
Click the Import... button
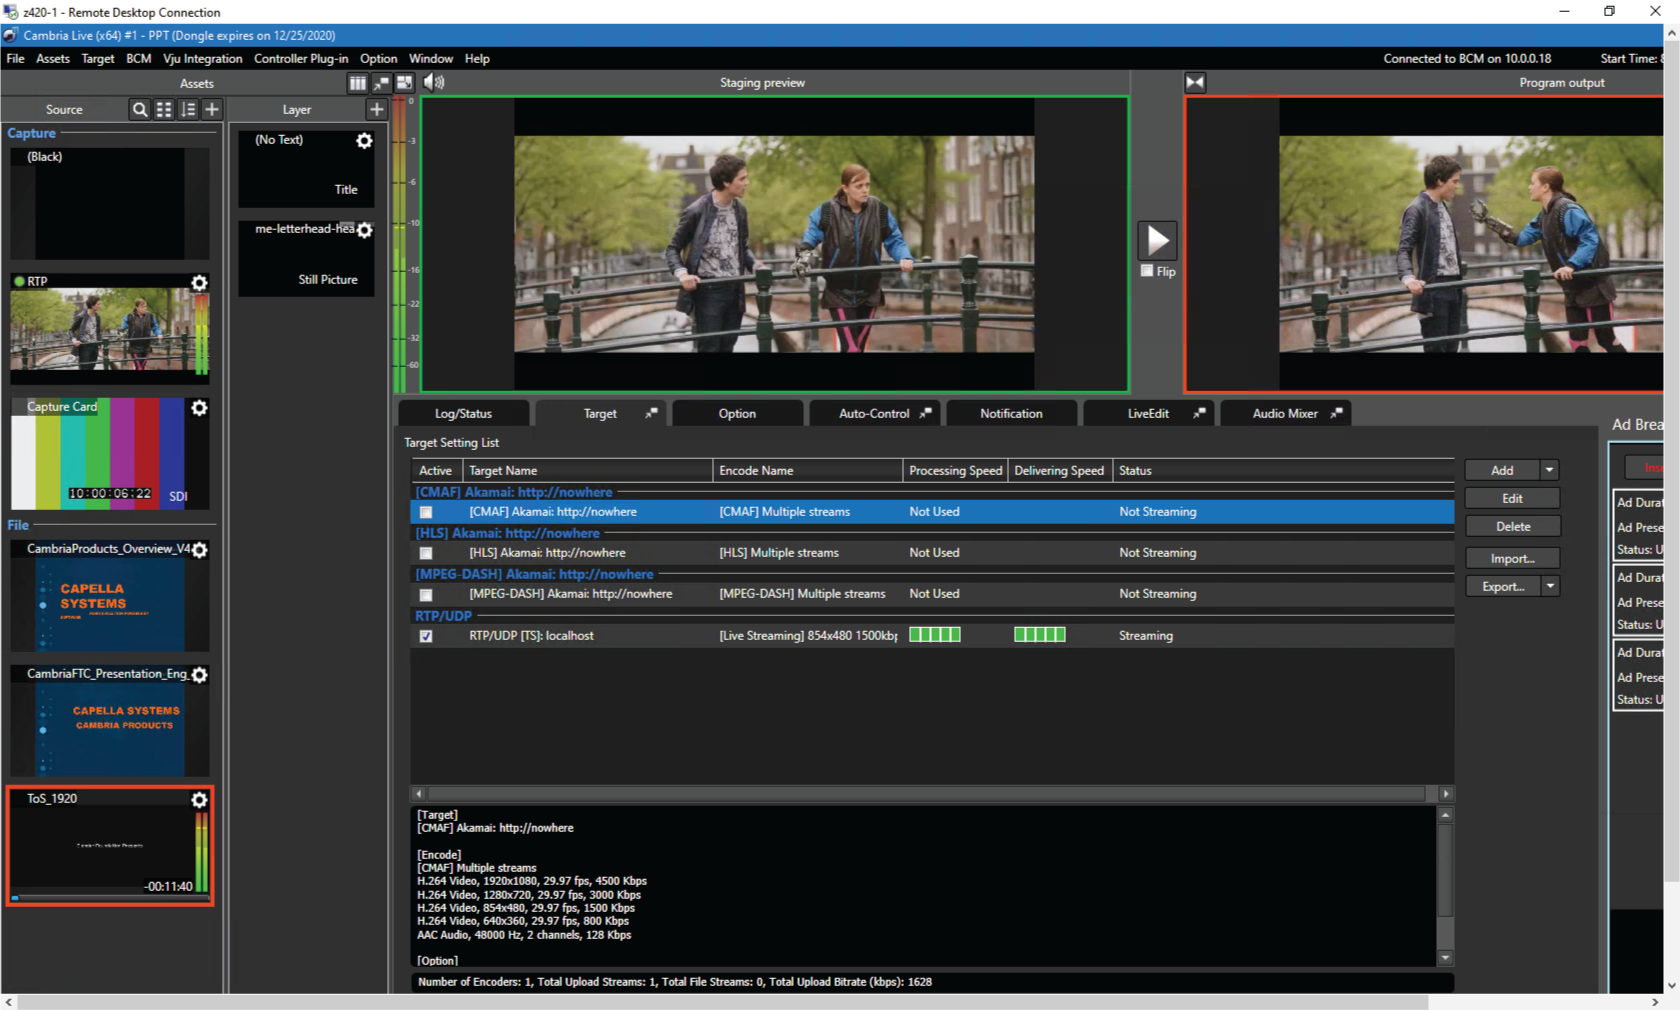[1512, 558]
